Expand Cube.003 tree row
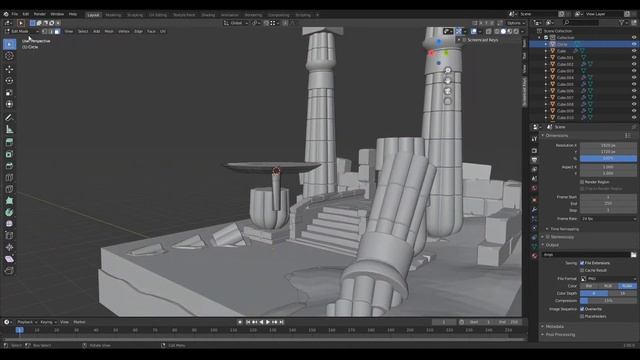This screenshot has height=360, width=640. (546, 71)
